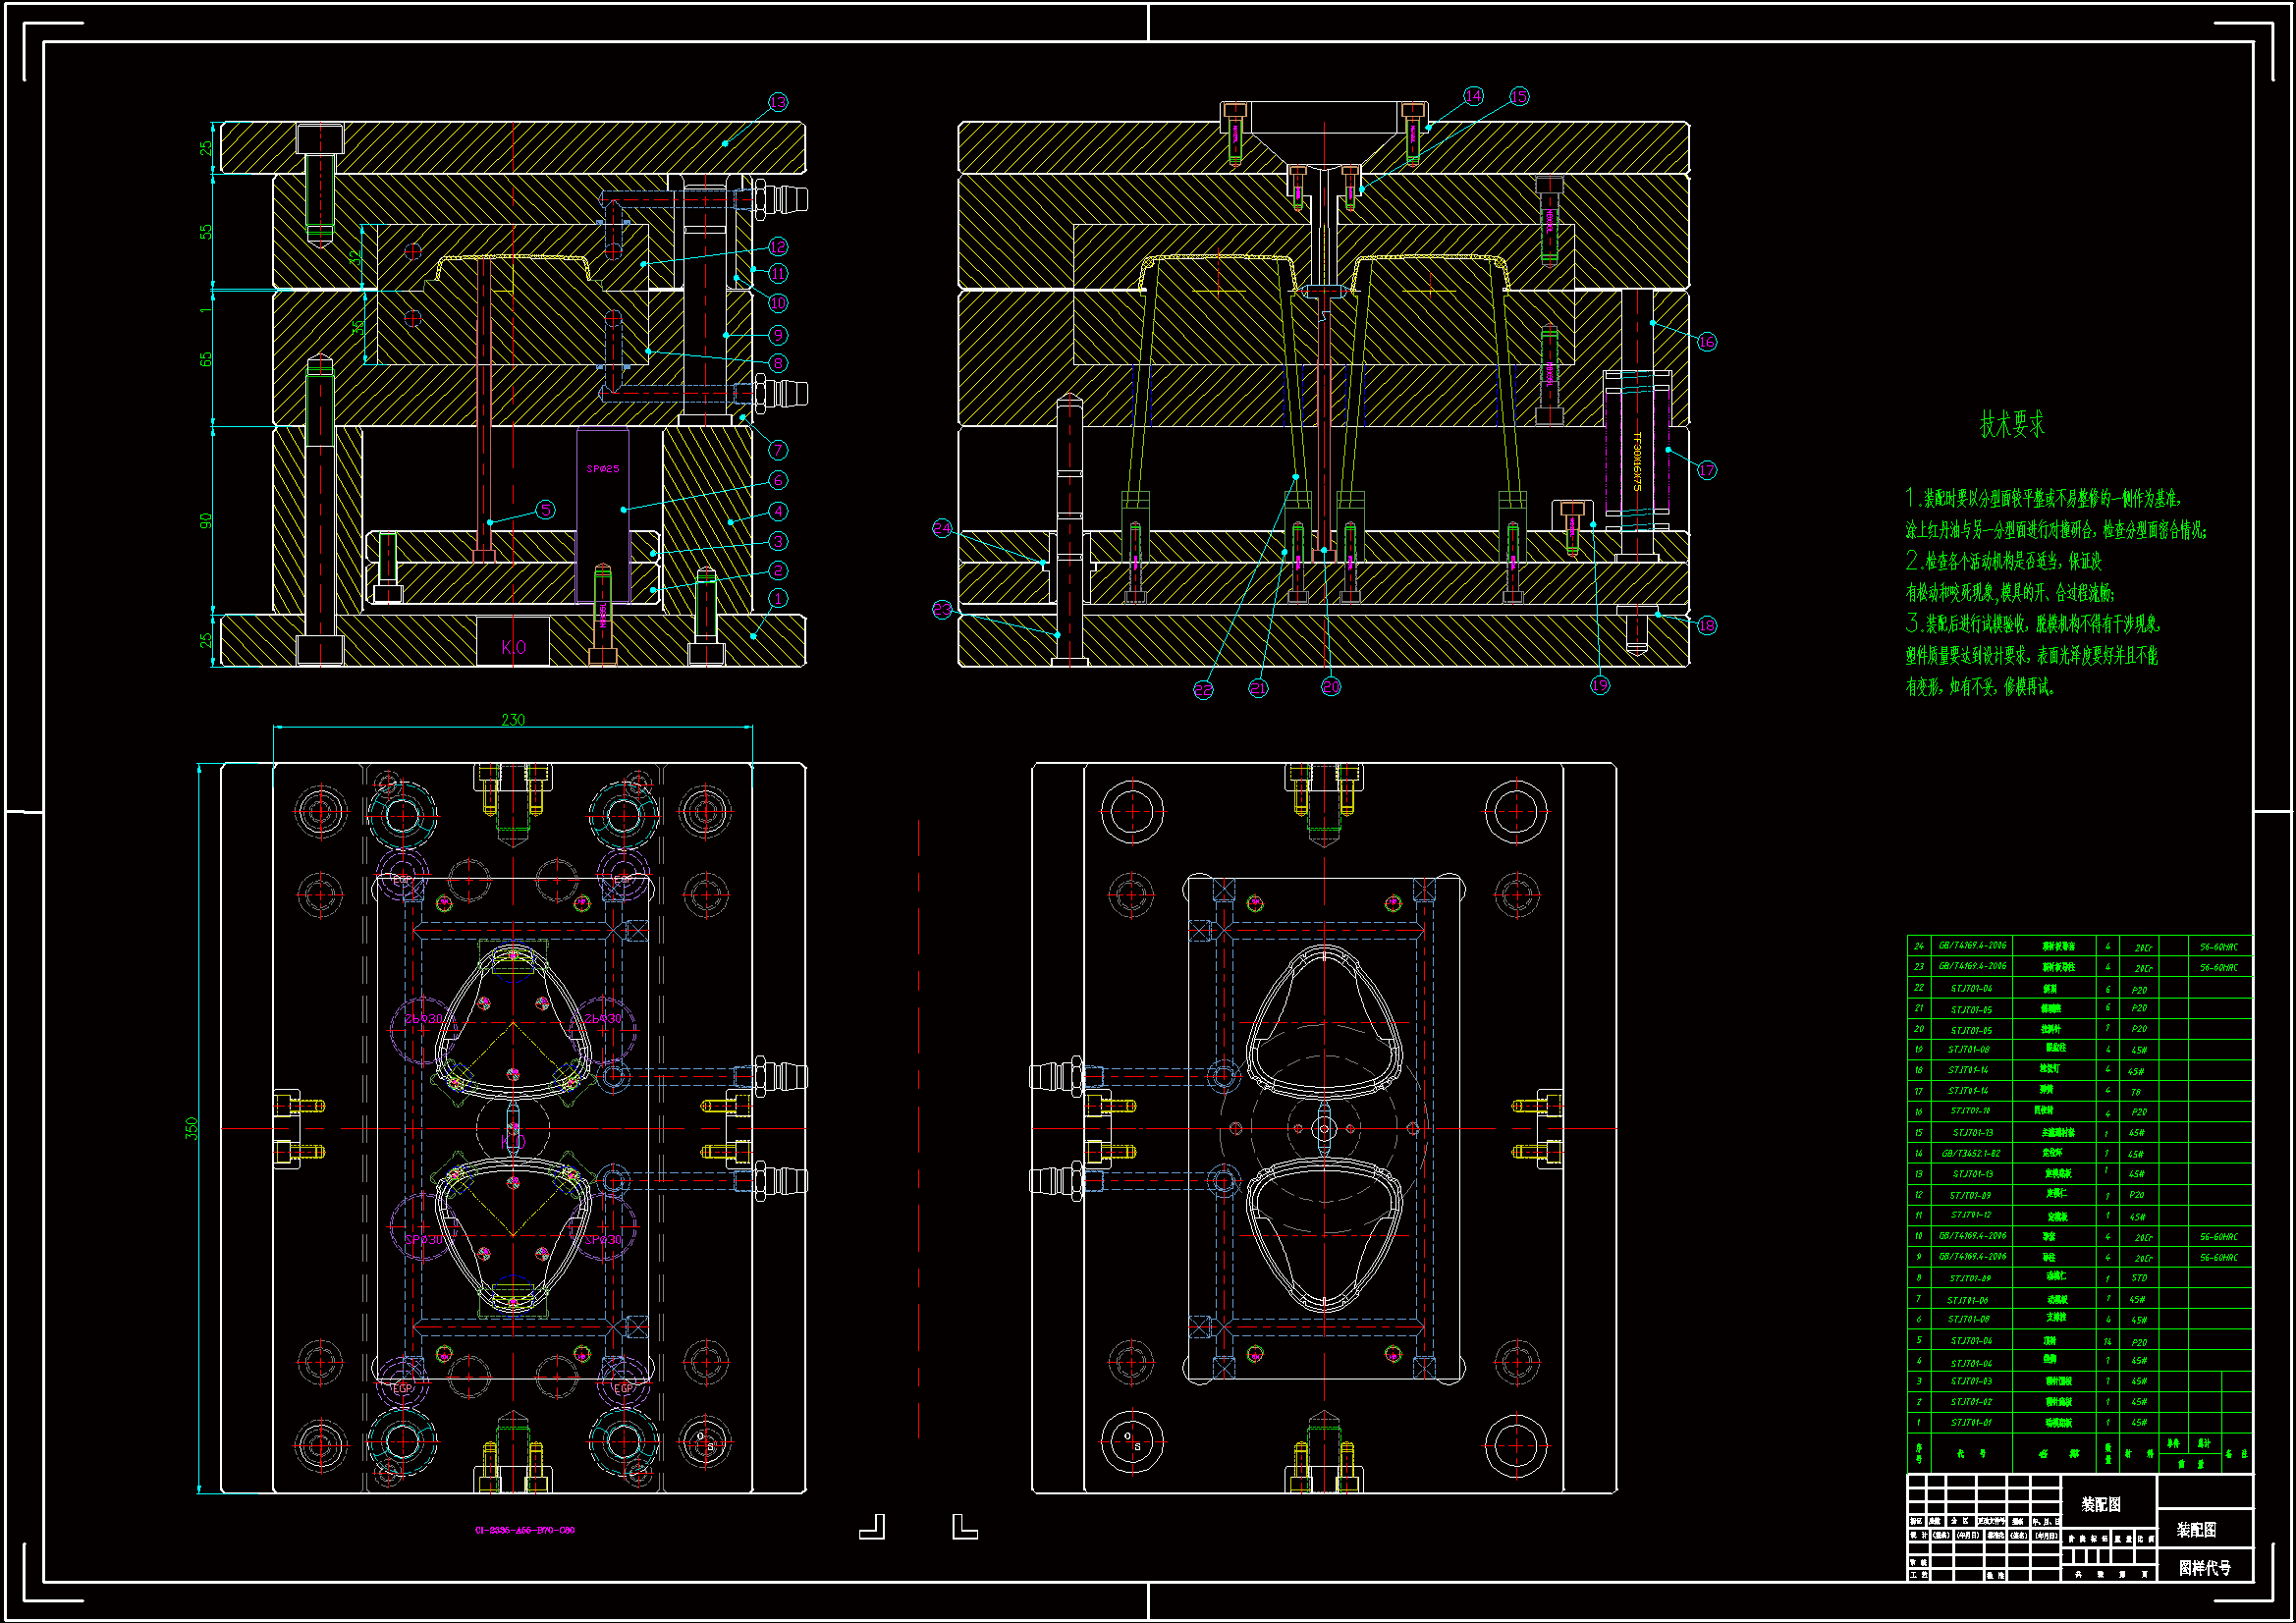Select part balloon number 1

(778, 598)
